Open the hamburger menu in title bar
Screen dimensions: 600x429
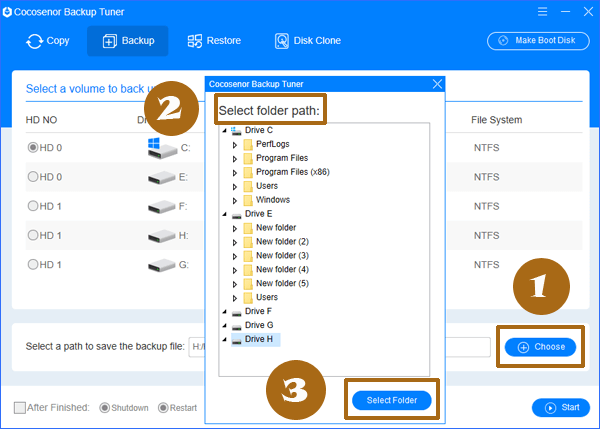tap(542, 12)
